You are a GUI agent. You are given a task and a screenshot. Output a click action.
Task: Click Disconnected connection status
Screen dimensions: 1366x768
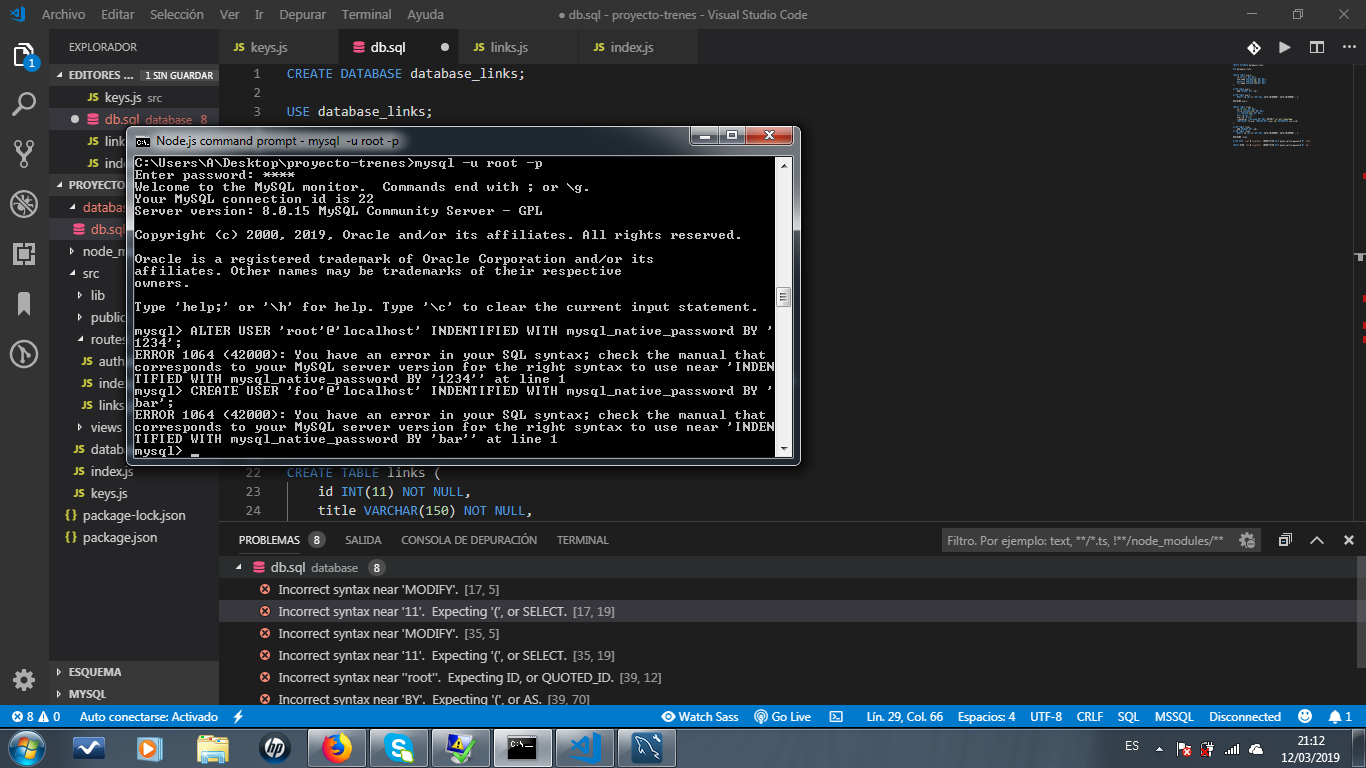click(x=1245, y=717)
